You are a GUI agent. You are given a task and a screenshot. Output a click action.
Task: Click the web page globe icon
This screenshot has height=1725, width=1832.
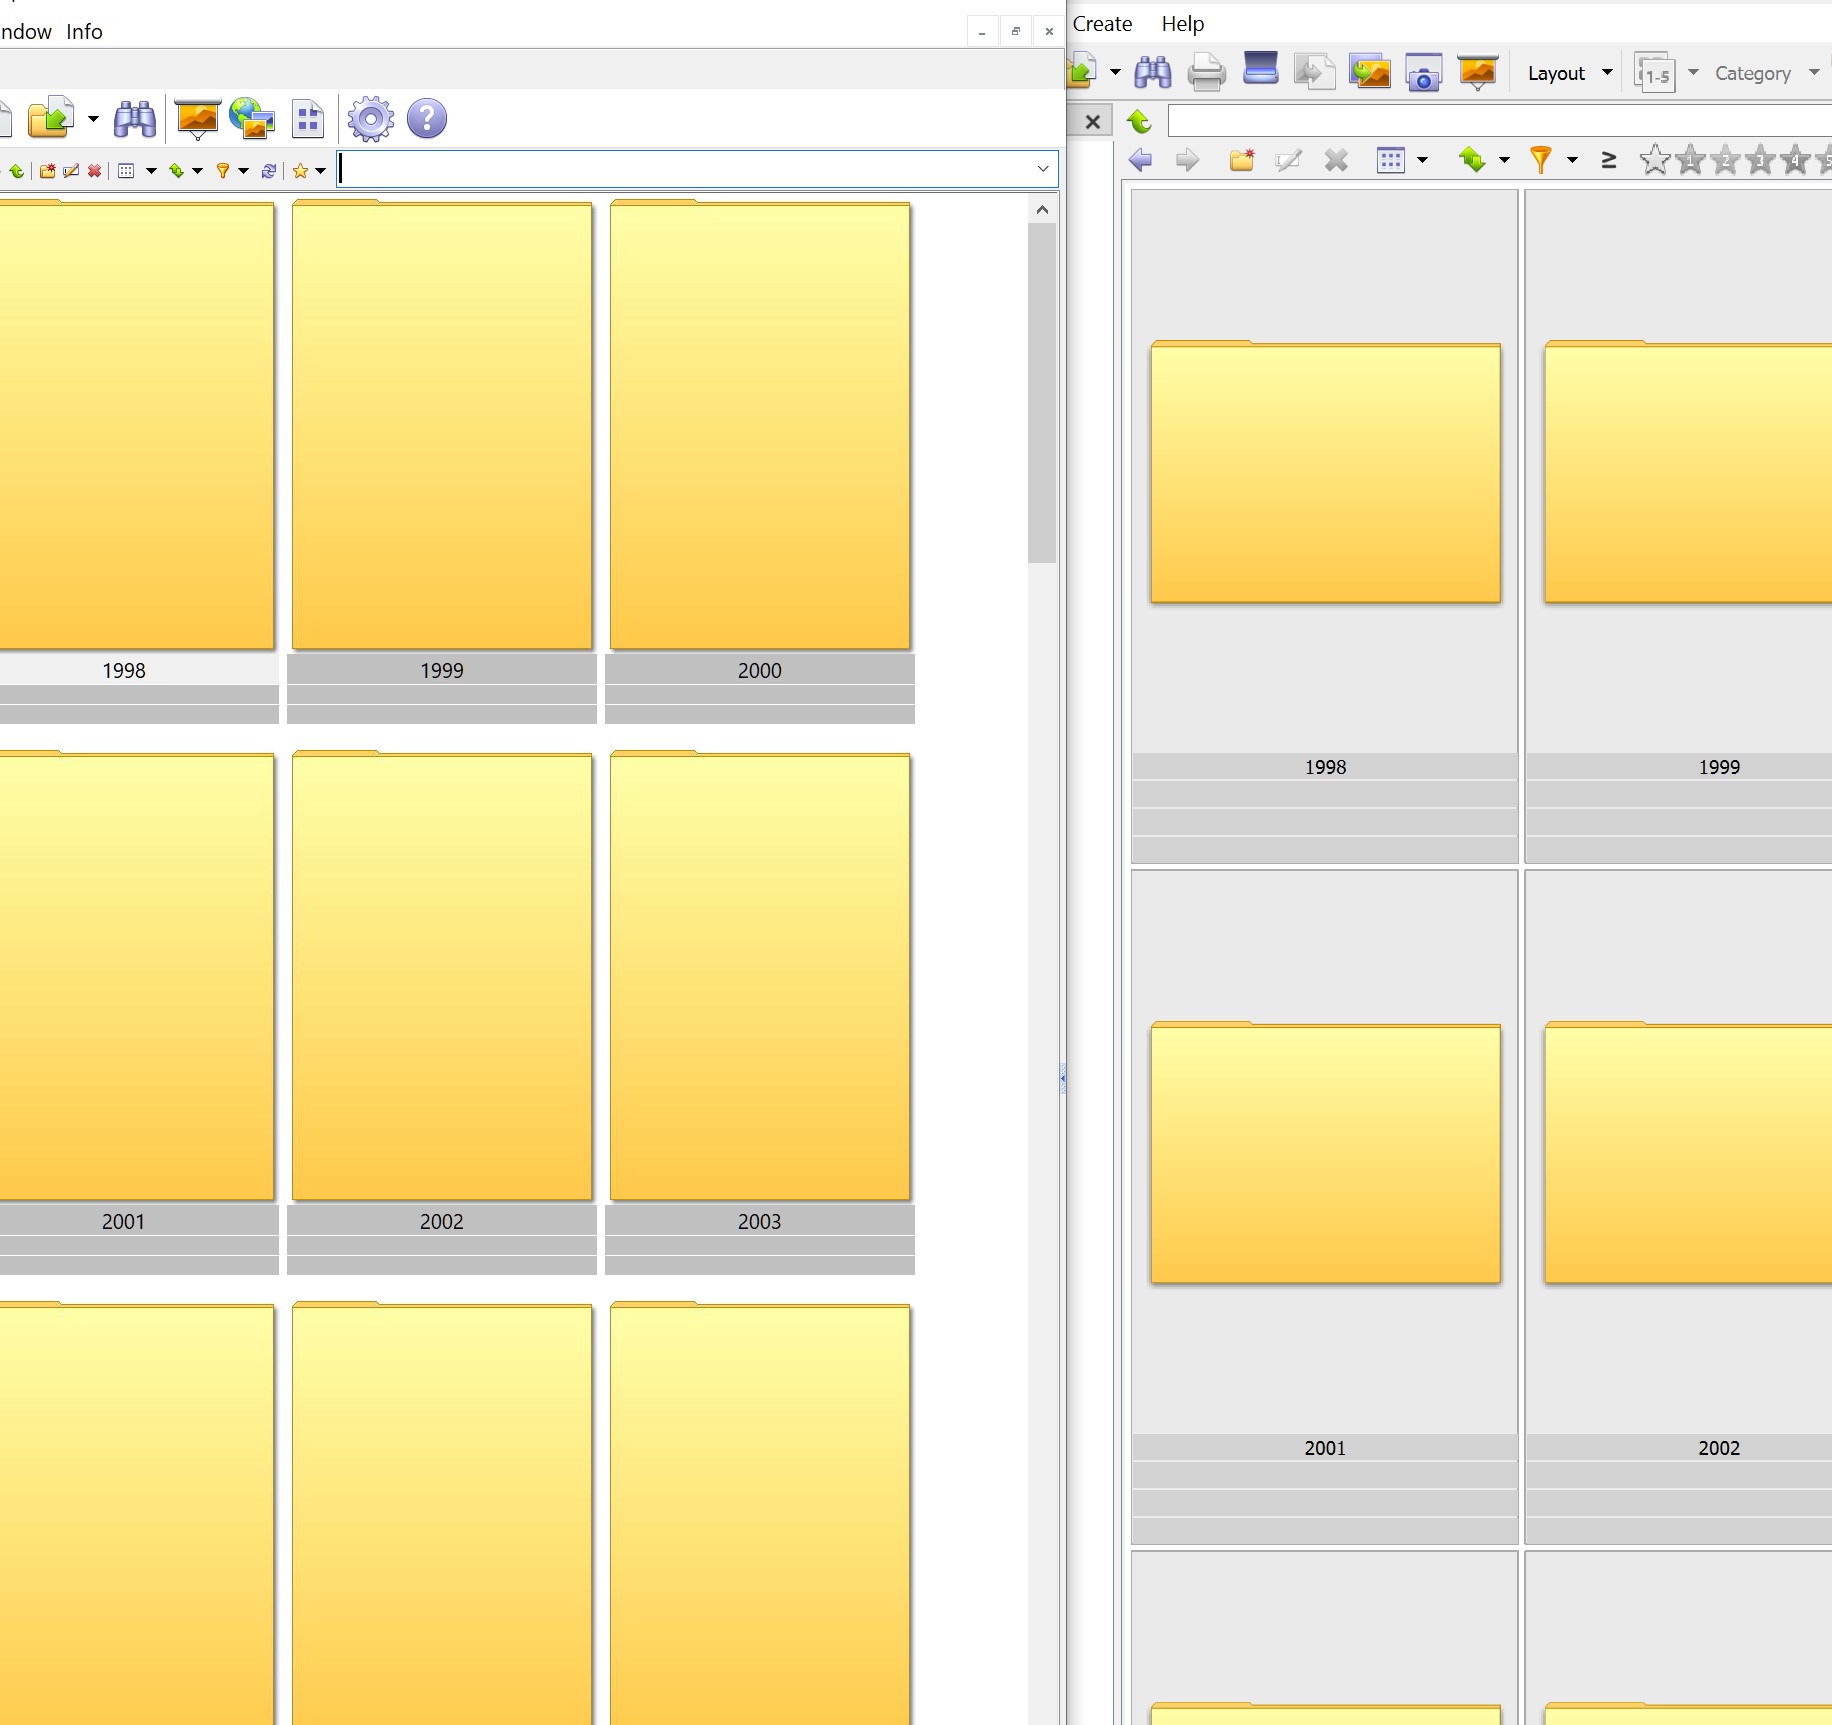[251, 119]
